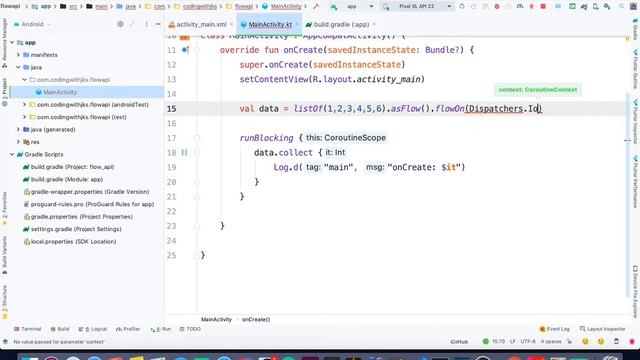Image resolution: width=640 pixels, height=360 pixels.
Task: Click the sad smiley feedback icon
Action: click(601, 341)
